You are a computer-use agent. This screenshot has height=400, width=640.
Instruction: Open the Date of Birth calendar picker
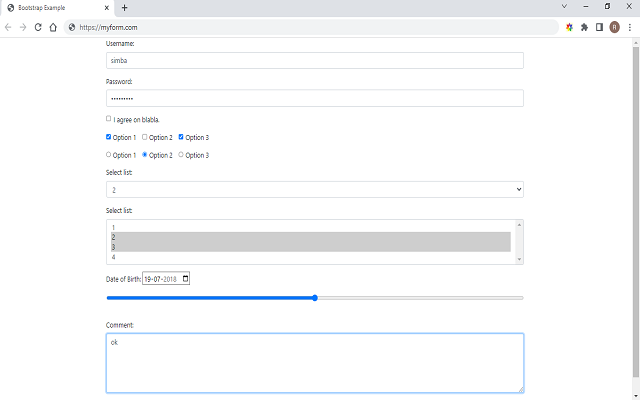coord(185,278)
